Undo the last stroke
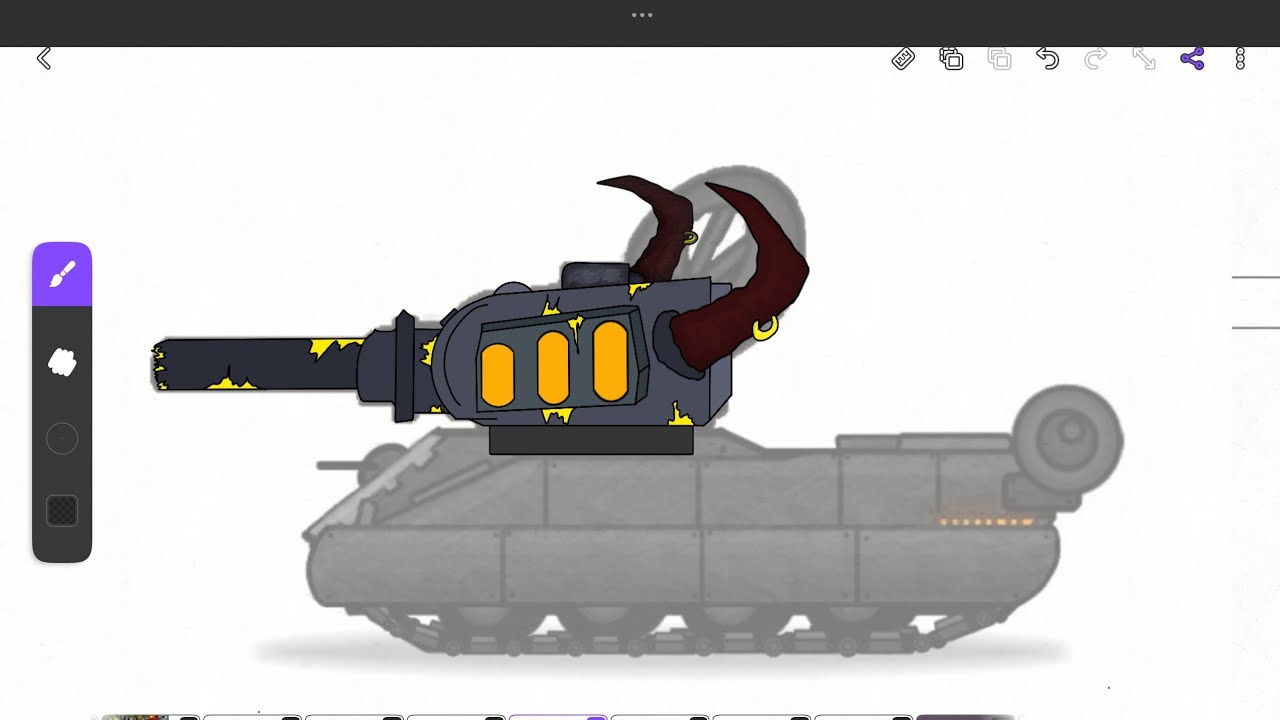The width and height of the screenshot is (1280, 720). (1047, 59)
